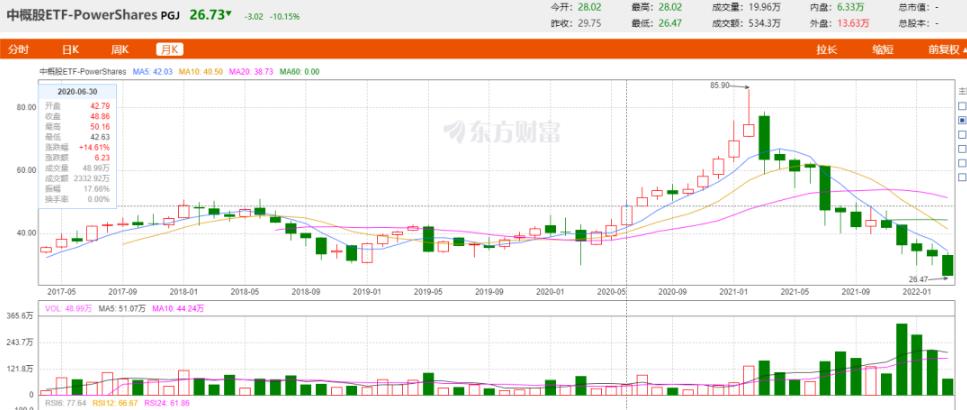Click the MA5: 42.03 legend label
The image size is (967, 410).
pos(152,72)
